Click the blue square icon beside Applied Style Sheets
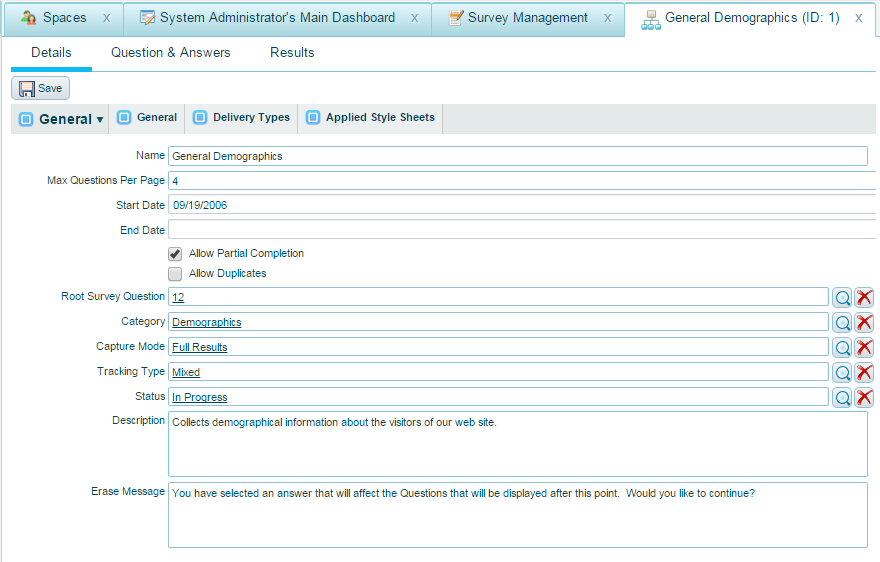 313,117
